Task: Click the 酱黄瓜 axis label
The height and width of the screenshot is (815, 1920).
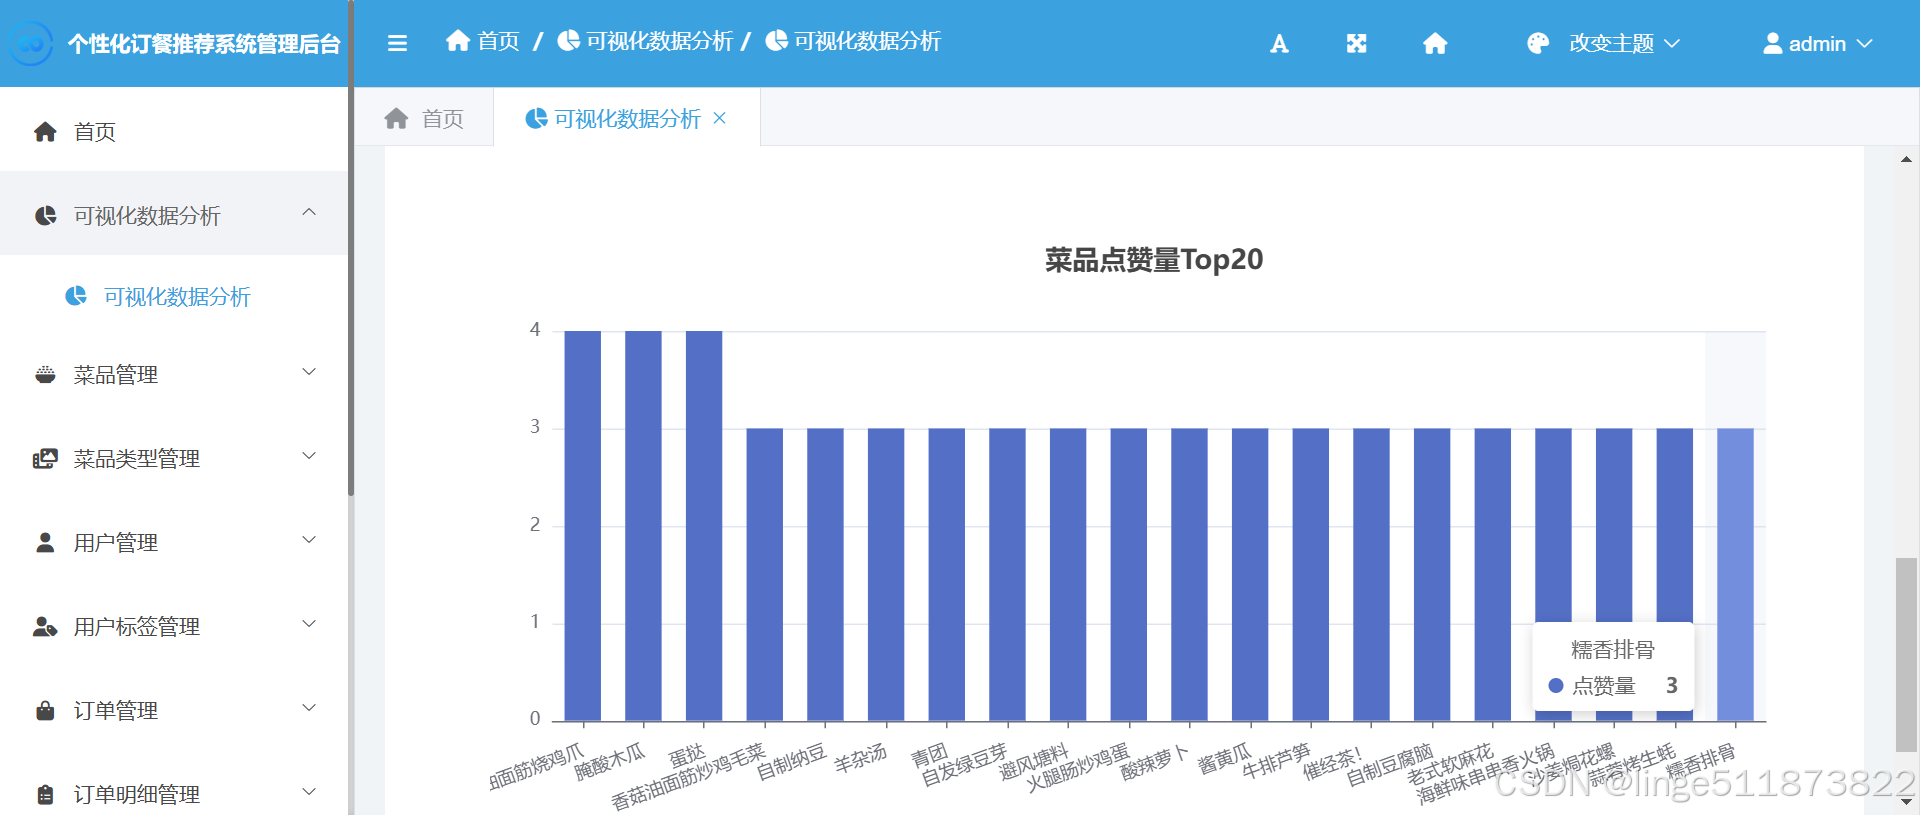Action: click(x=1225, y=759)
